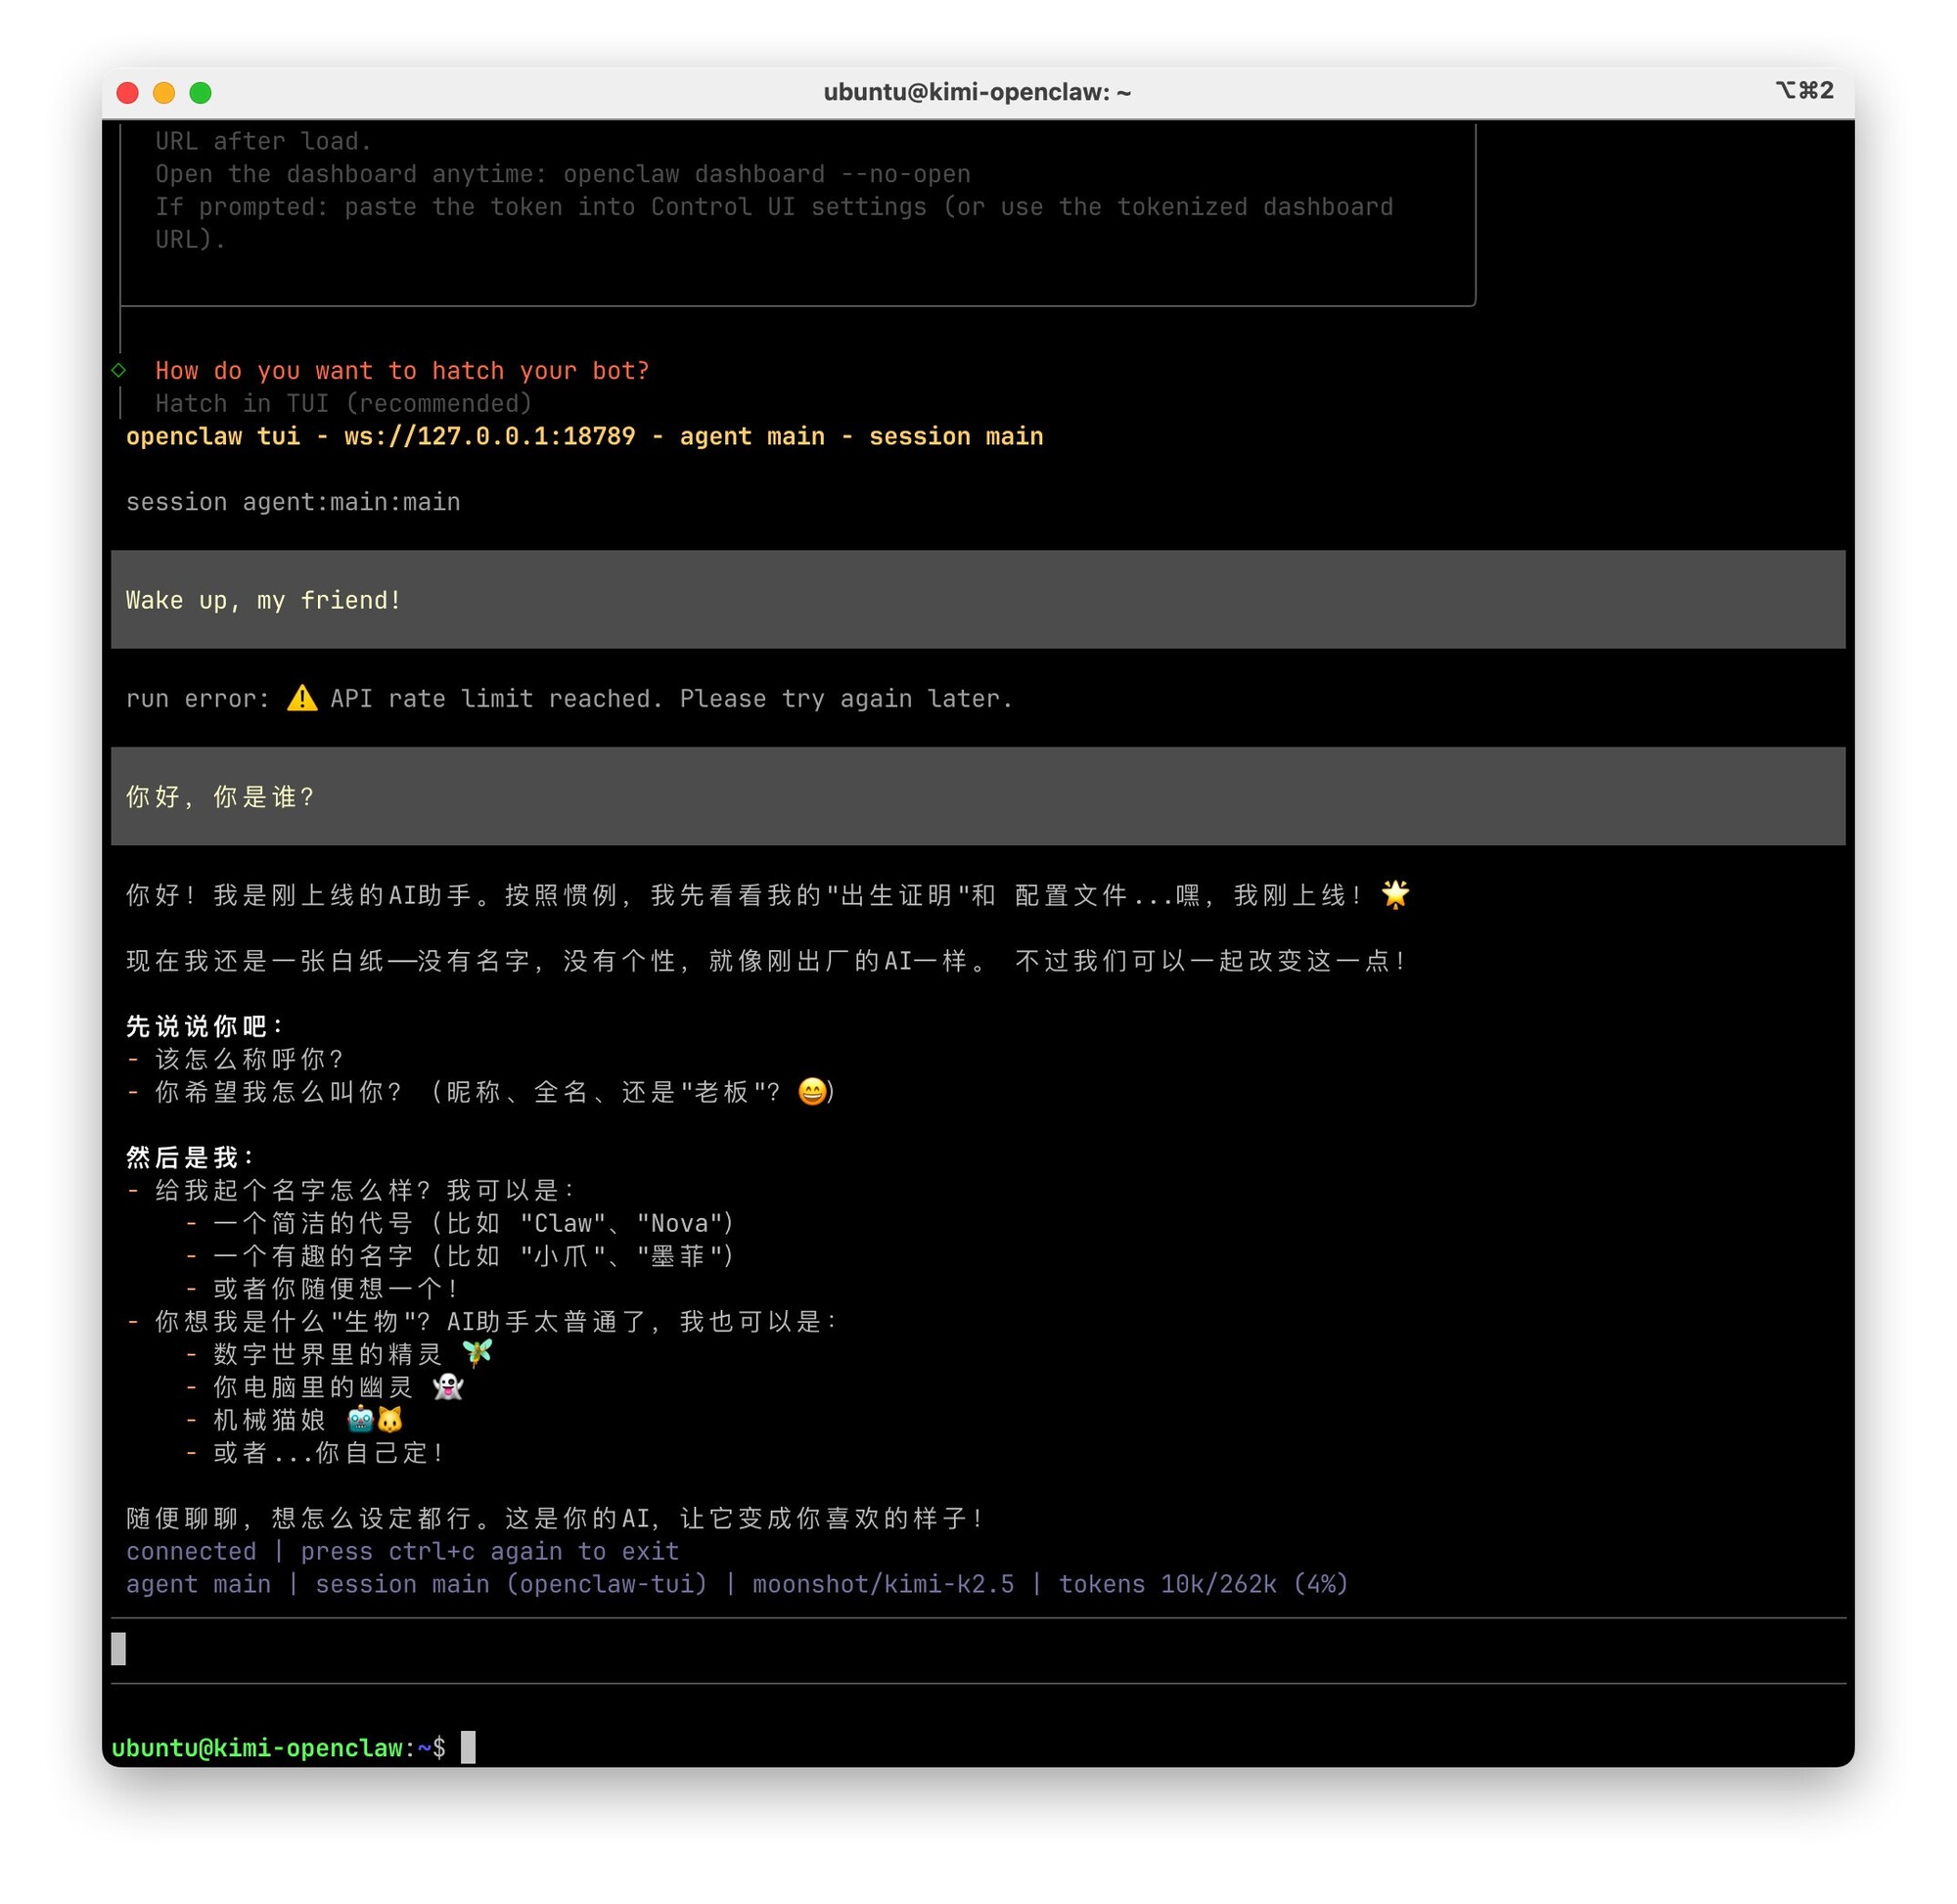This screenshot has height=1904, width=1957.
Task: Click the moonshot/kimi-k2.5 model label
Action: coord(882,1584)
